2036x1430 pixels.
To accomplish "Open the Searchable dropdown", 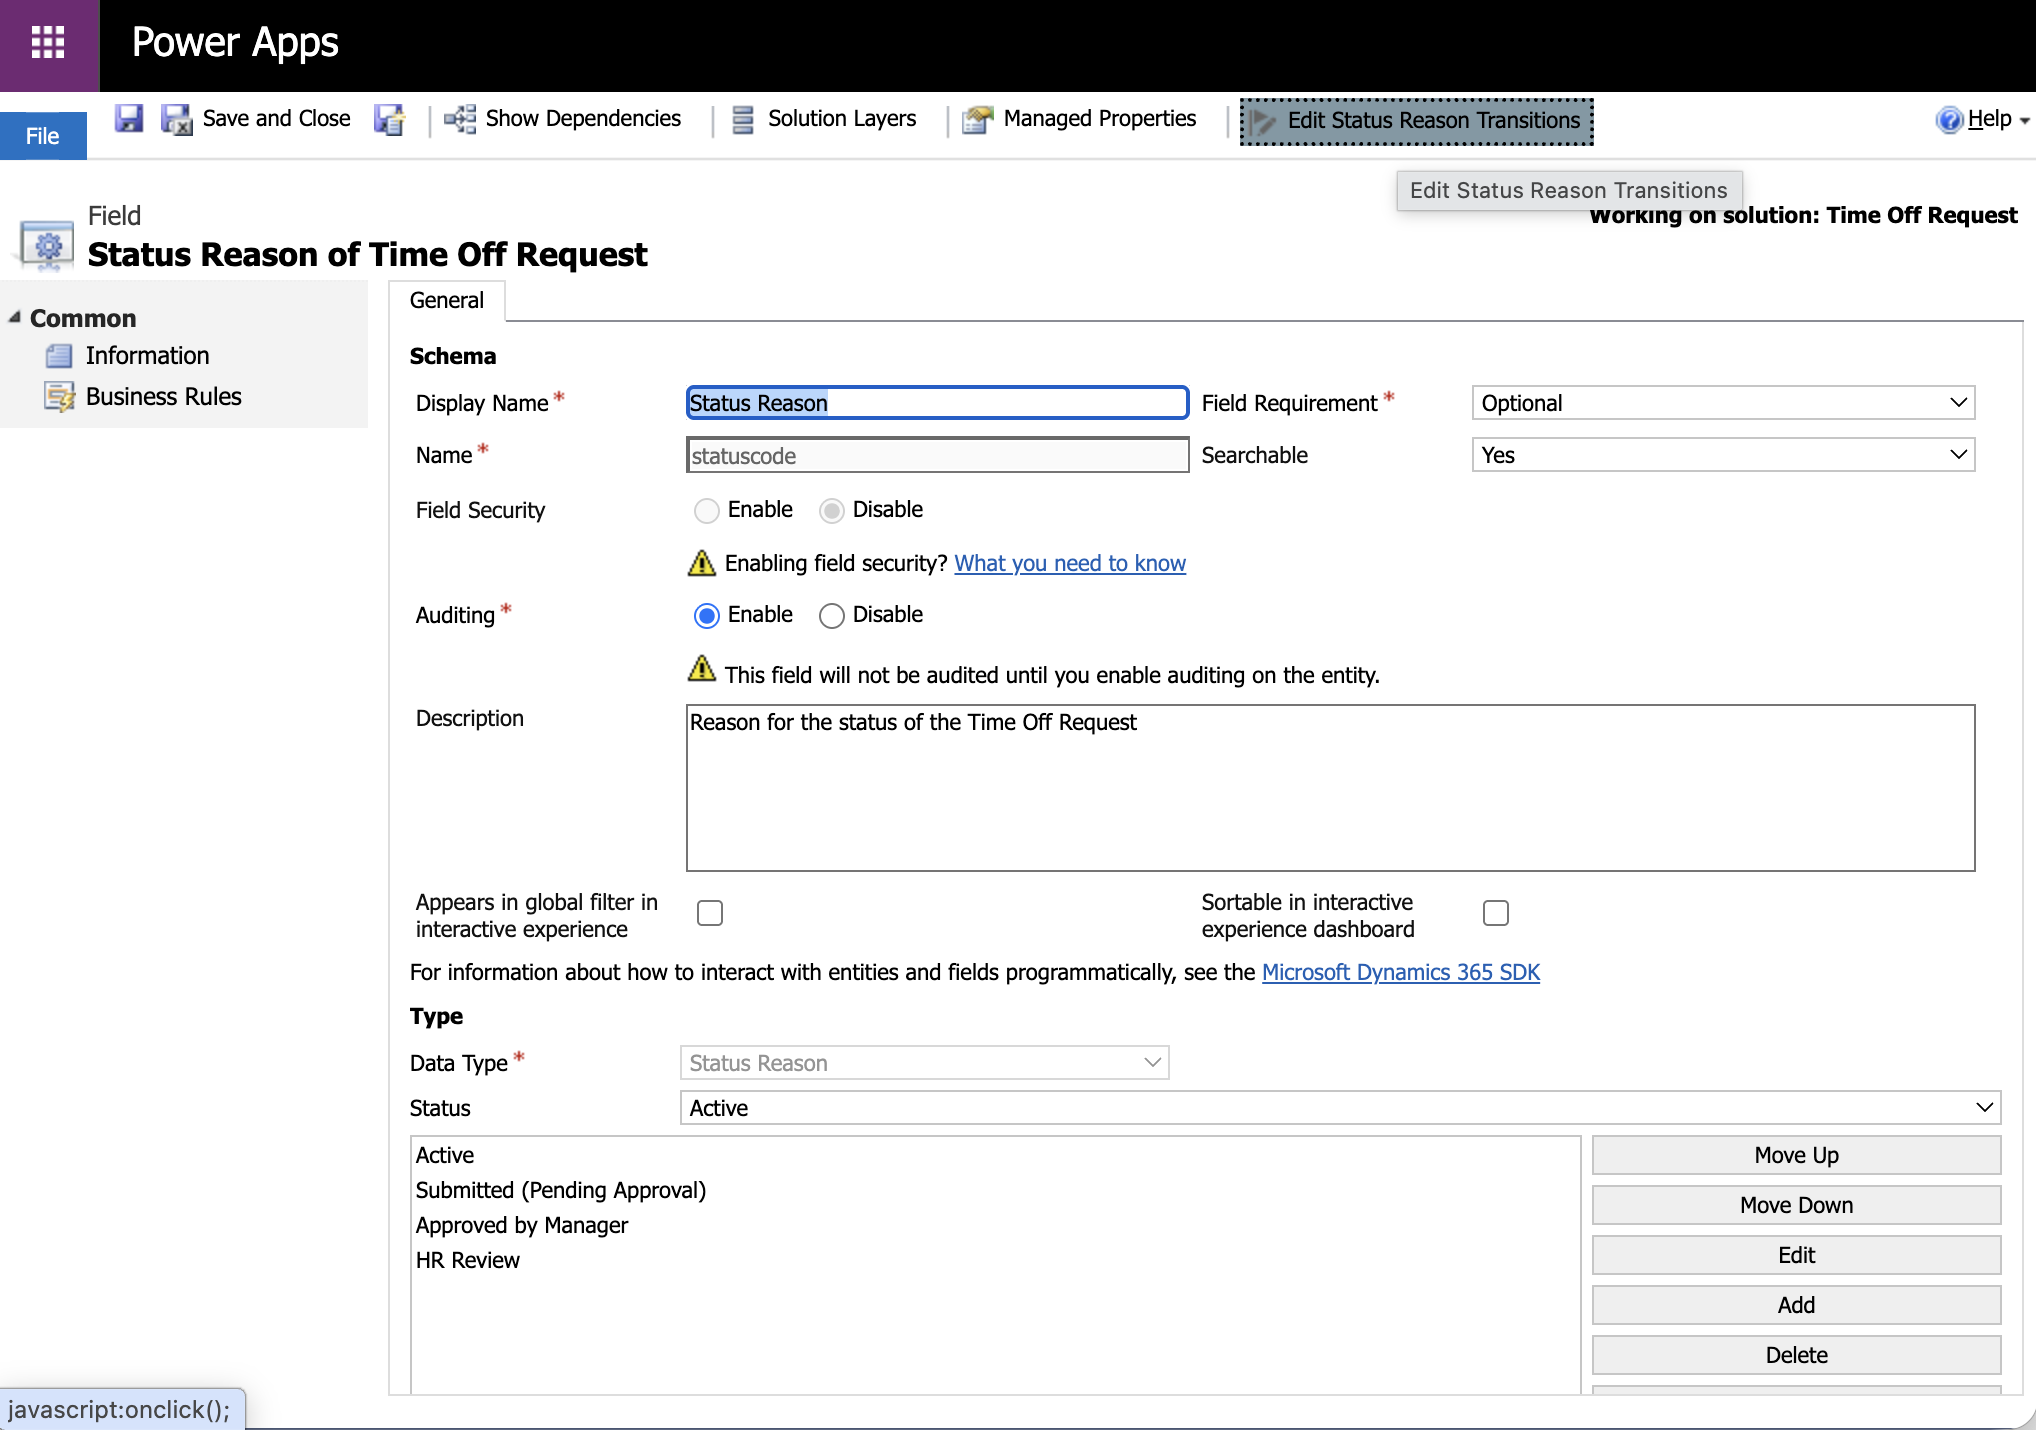I will coord(1723,455).
